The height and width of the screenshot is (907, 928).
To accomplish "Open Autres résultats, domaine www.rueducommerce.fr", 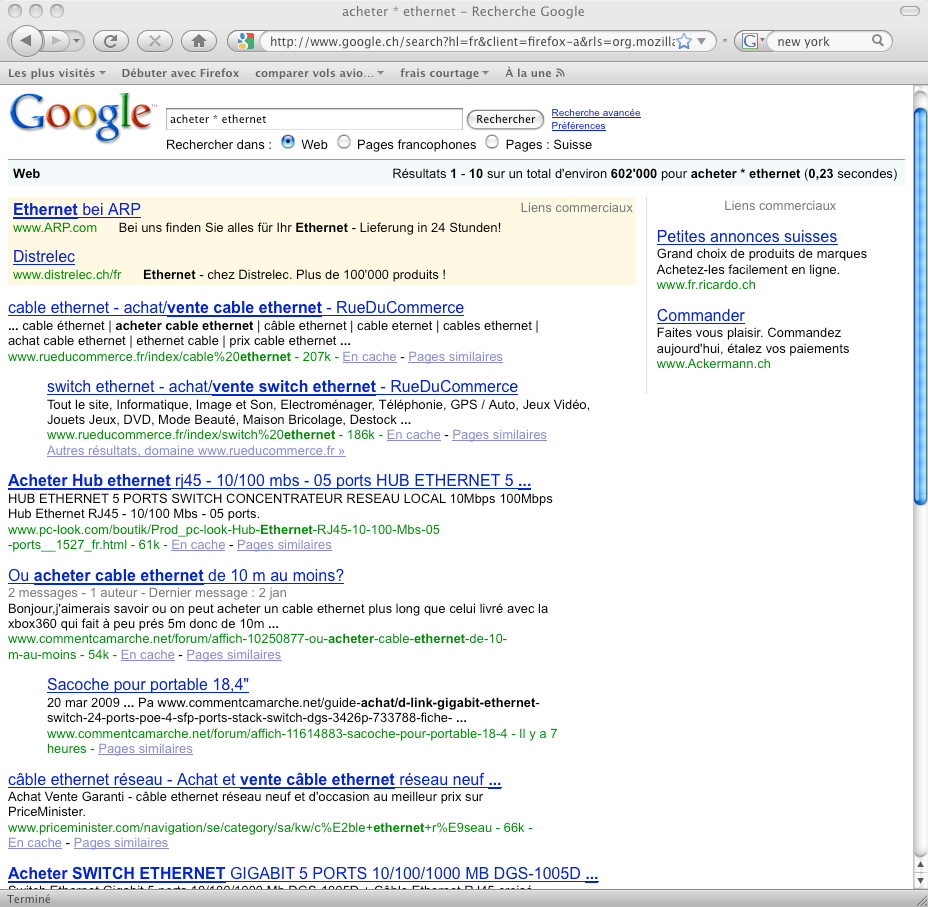I will (x=196, y=451).
